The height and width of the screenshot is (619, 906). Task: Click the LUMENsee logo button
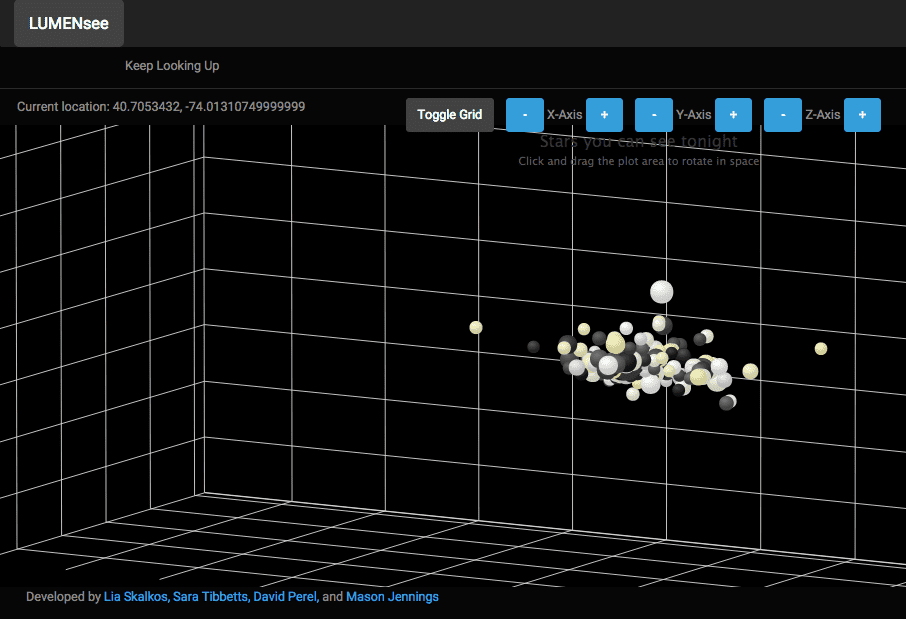coord(69,23)
